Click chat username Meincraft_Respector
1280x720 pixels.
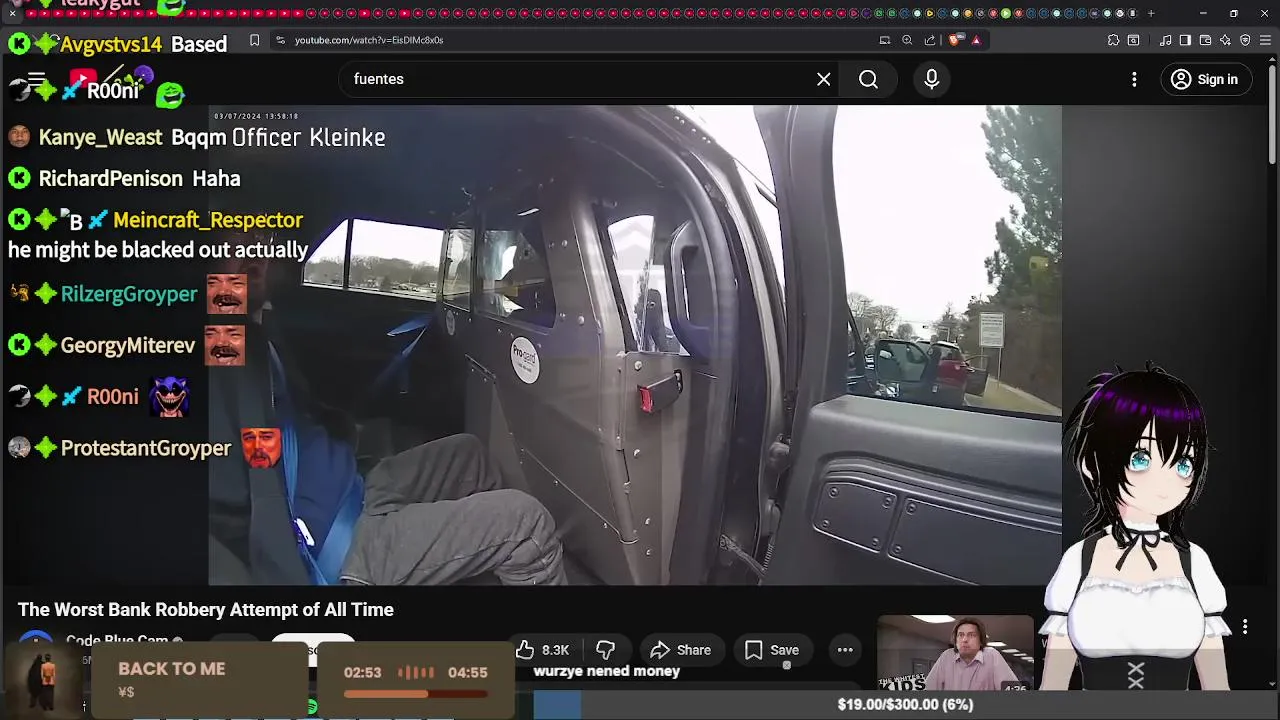[x=207, y=220]
